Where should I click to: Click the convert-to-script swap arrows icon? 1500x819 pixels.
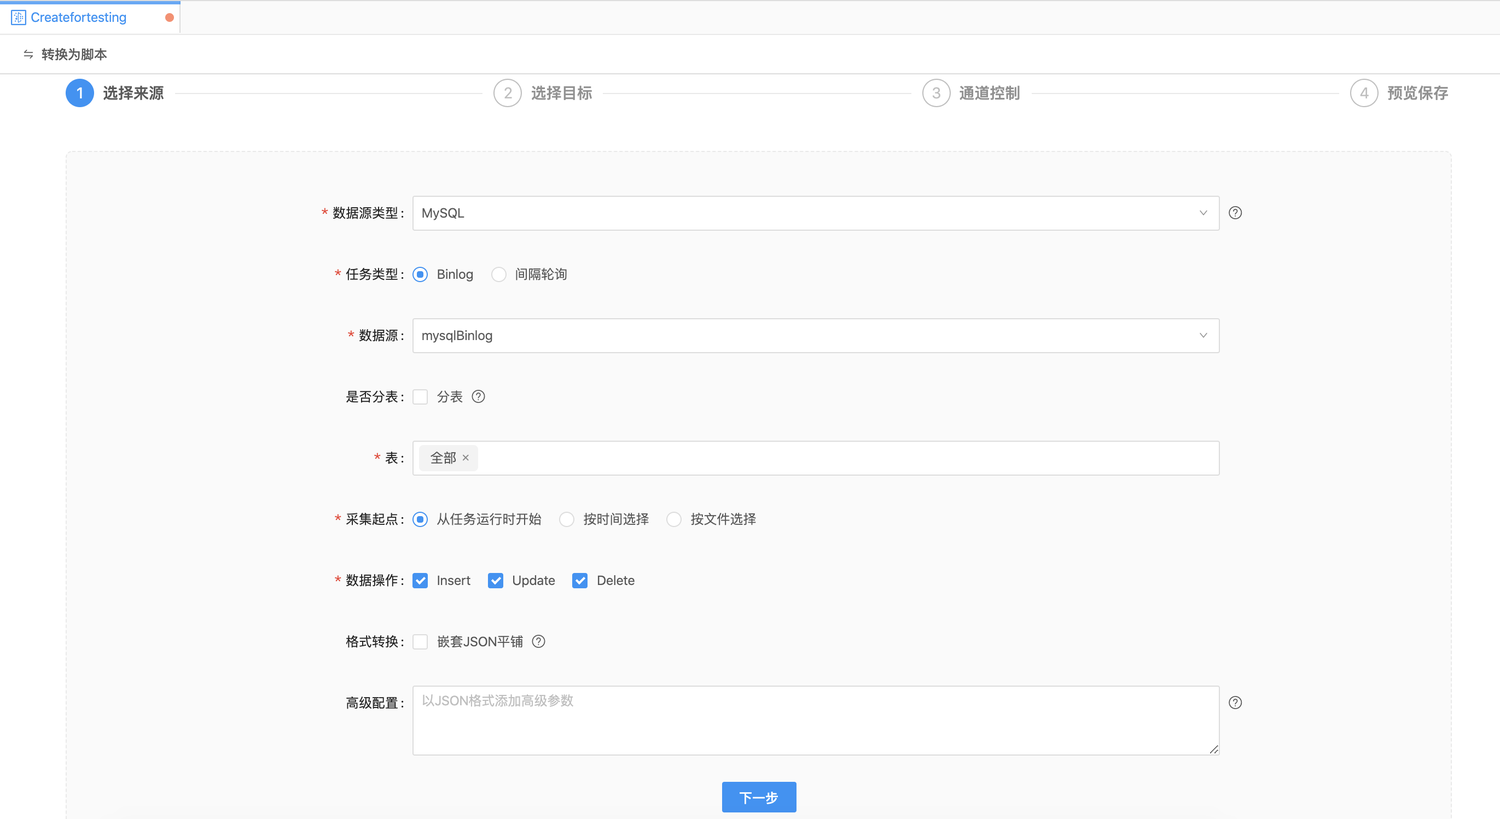pyautogui.click(x=28, y=55)
